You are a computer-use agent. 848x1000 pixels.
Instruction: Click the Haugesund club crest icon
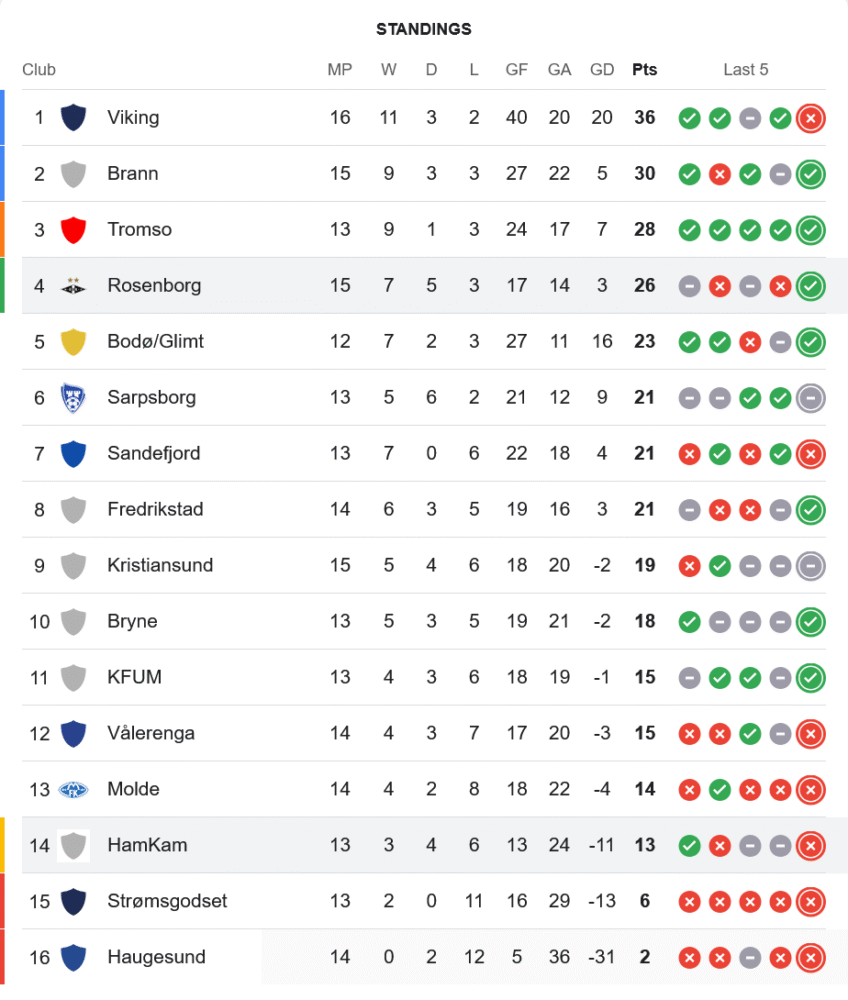tap(72, 958)
